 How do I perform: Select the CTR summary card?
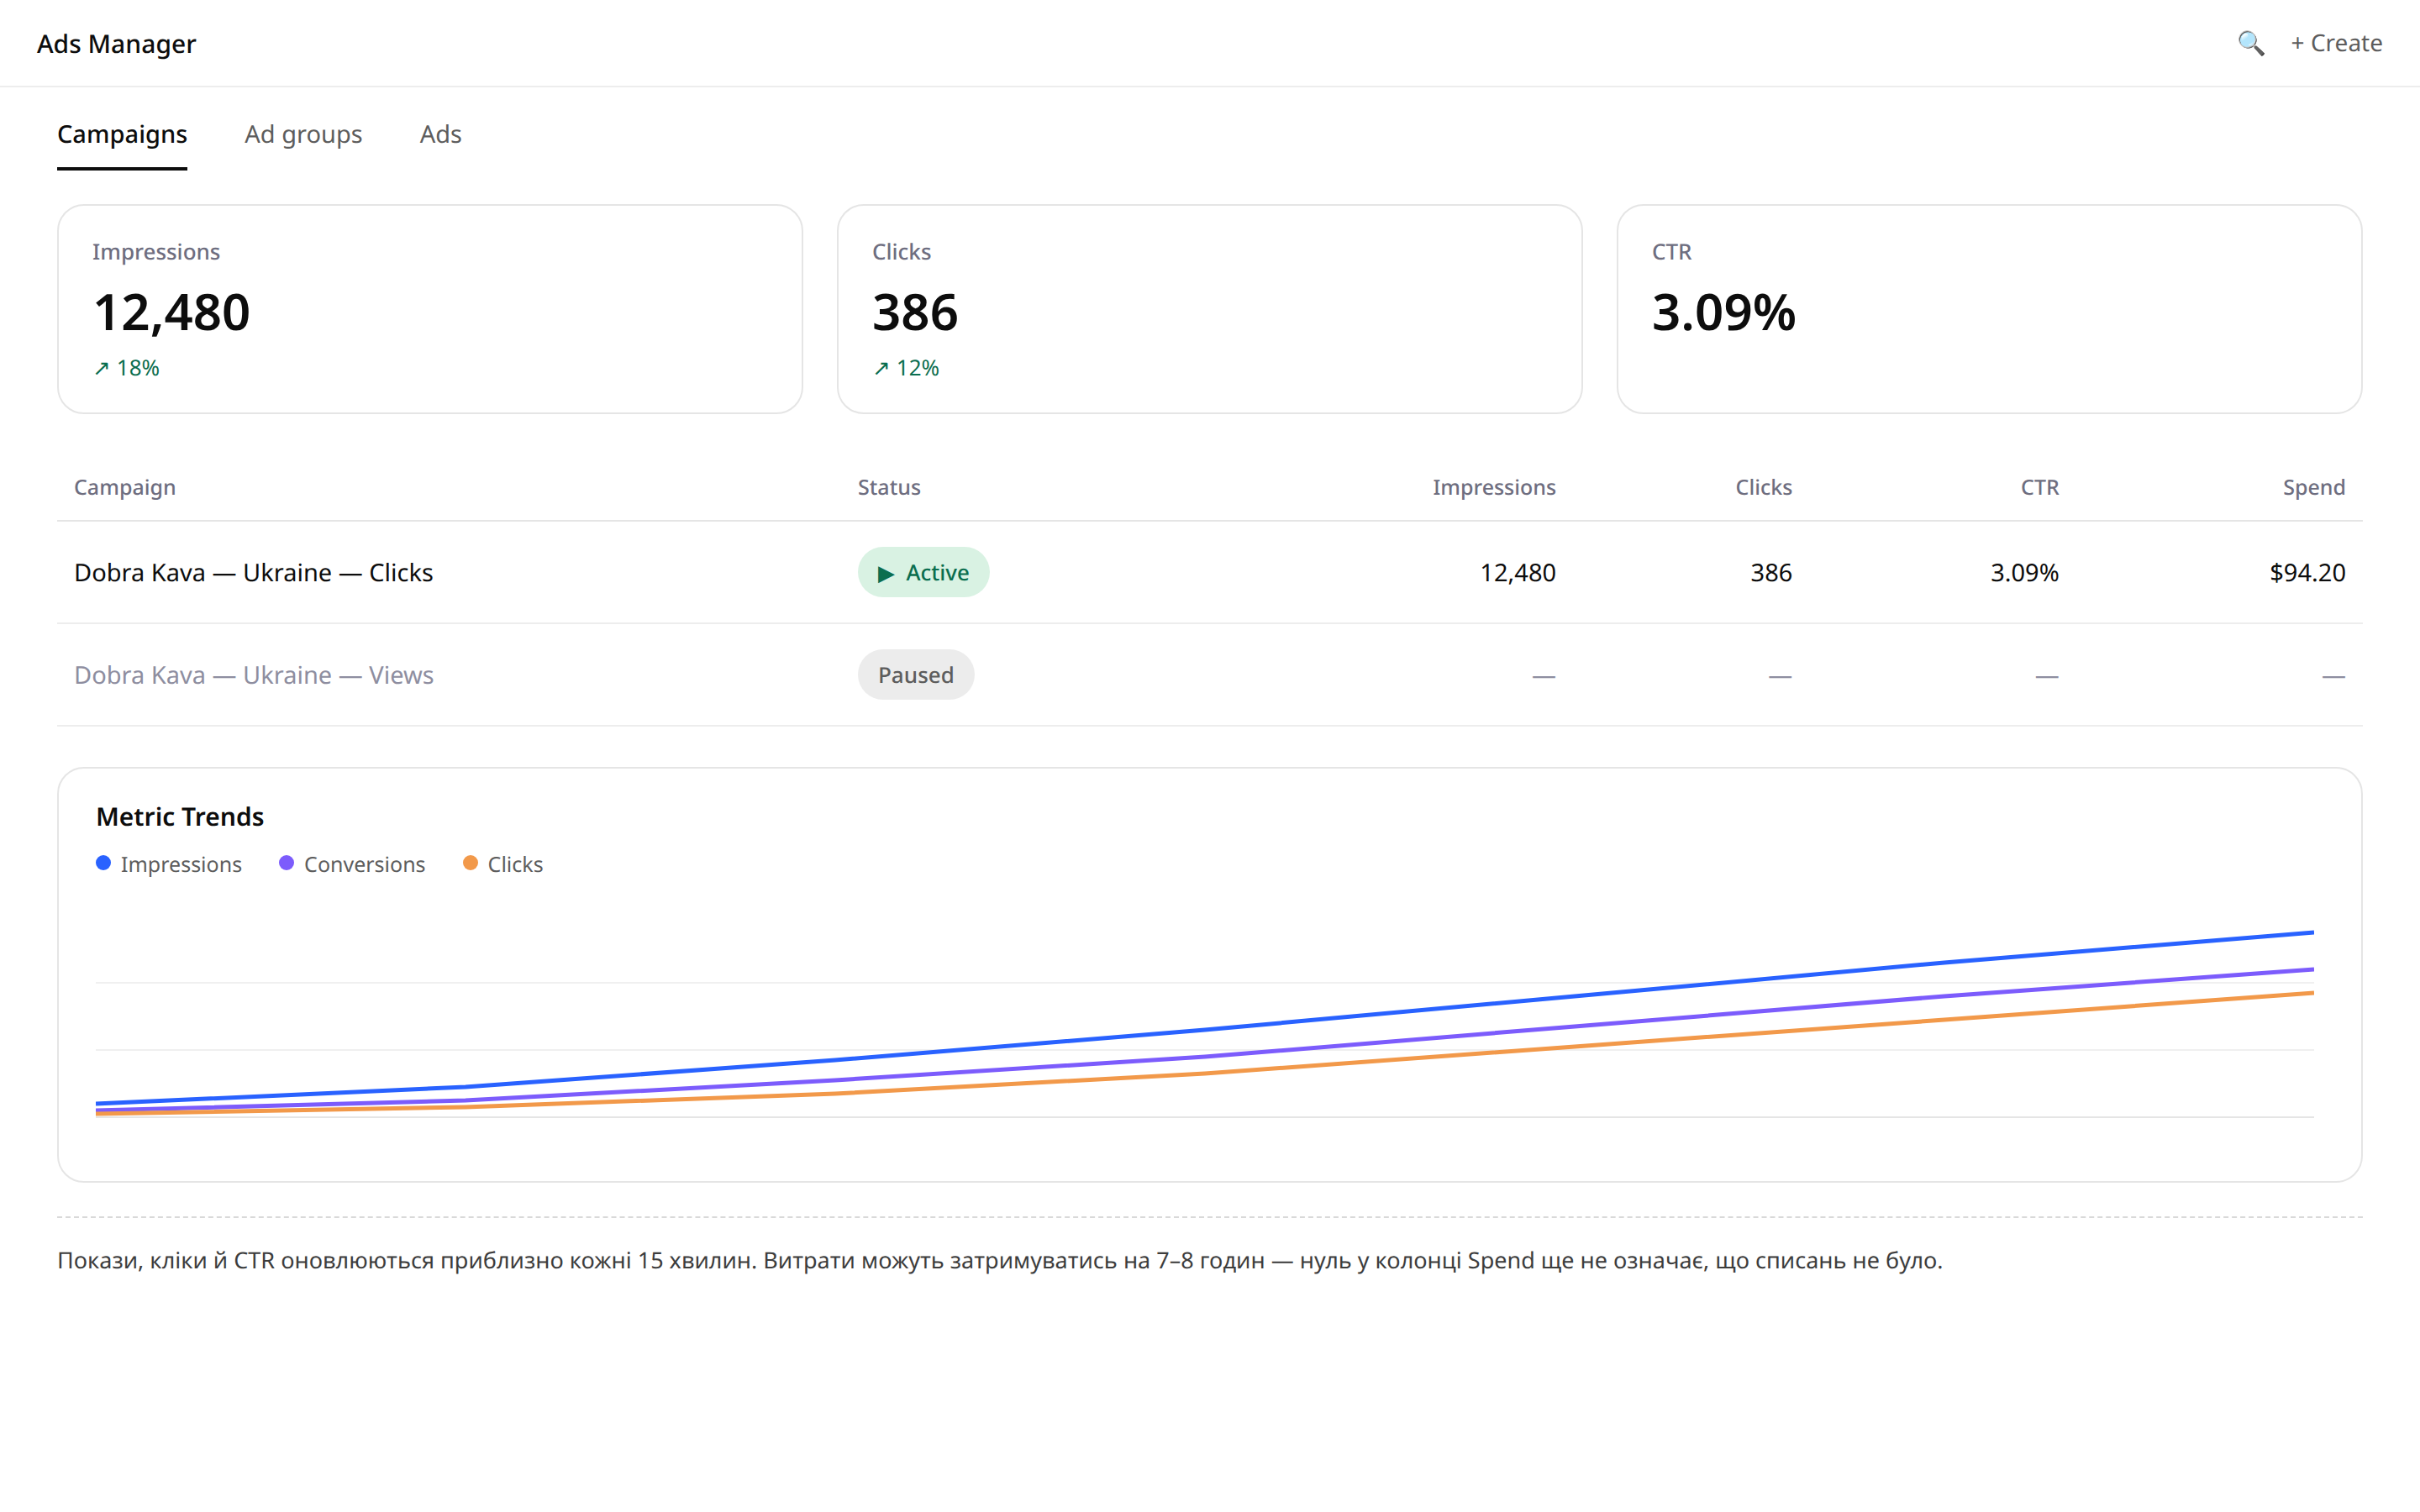tap(1989, 309)
